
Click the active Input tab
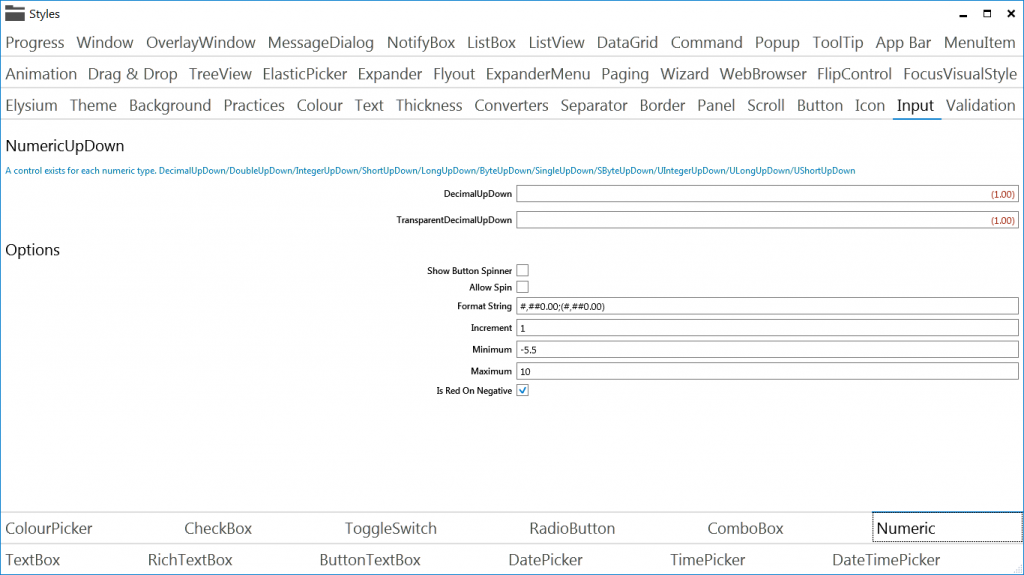(916, 105)
